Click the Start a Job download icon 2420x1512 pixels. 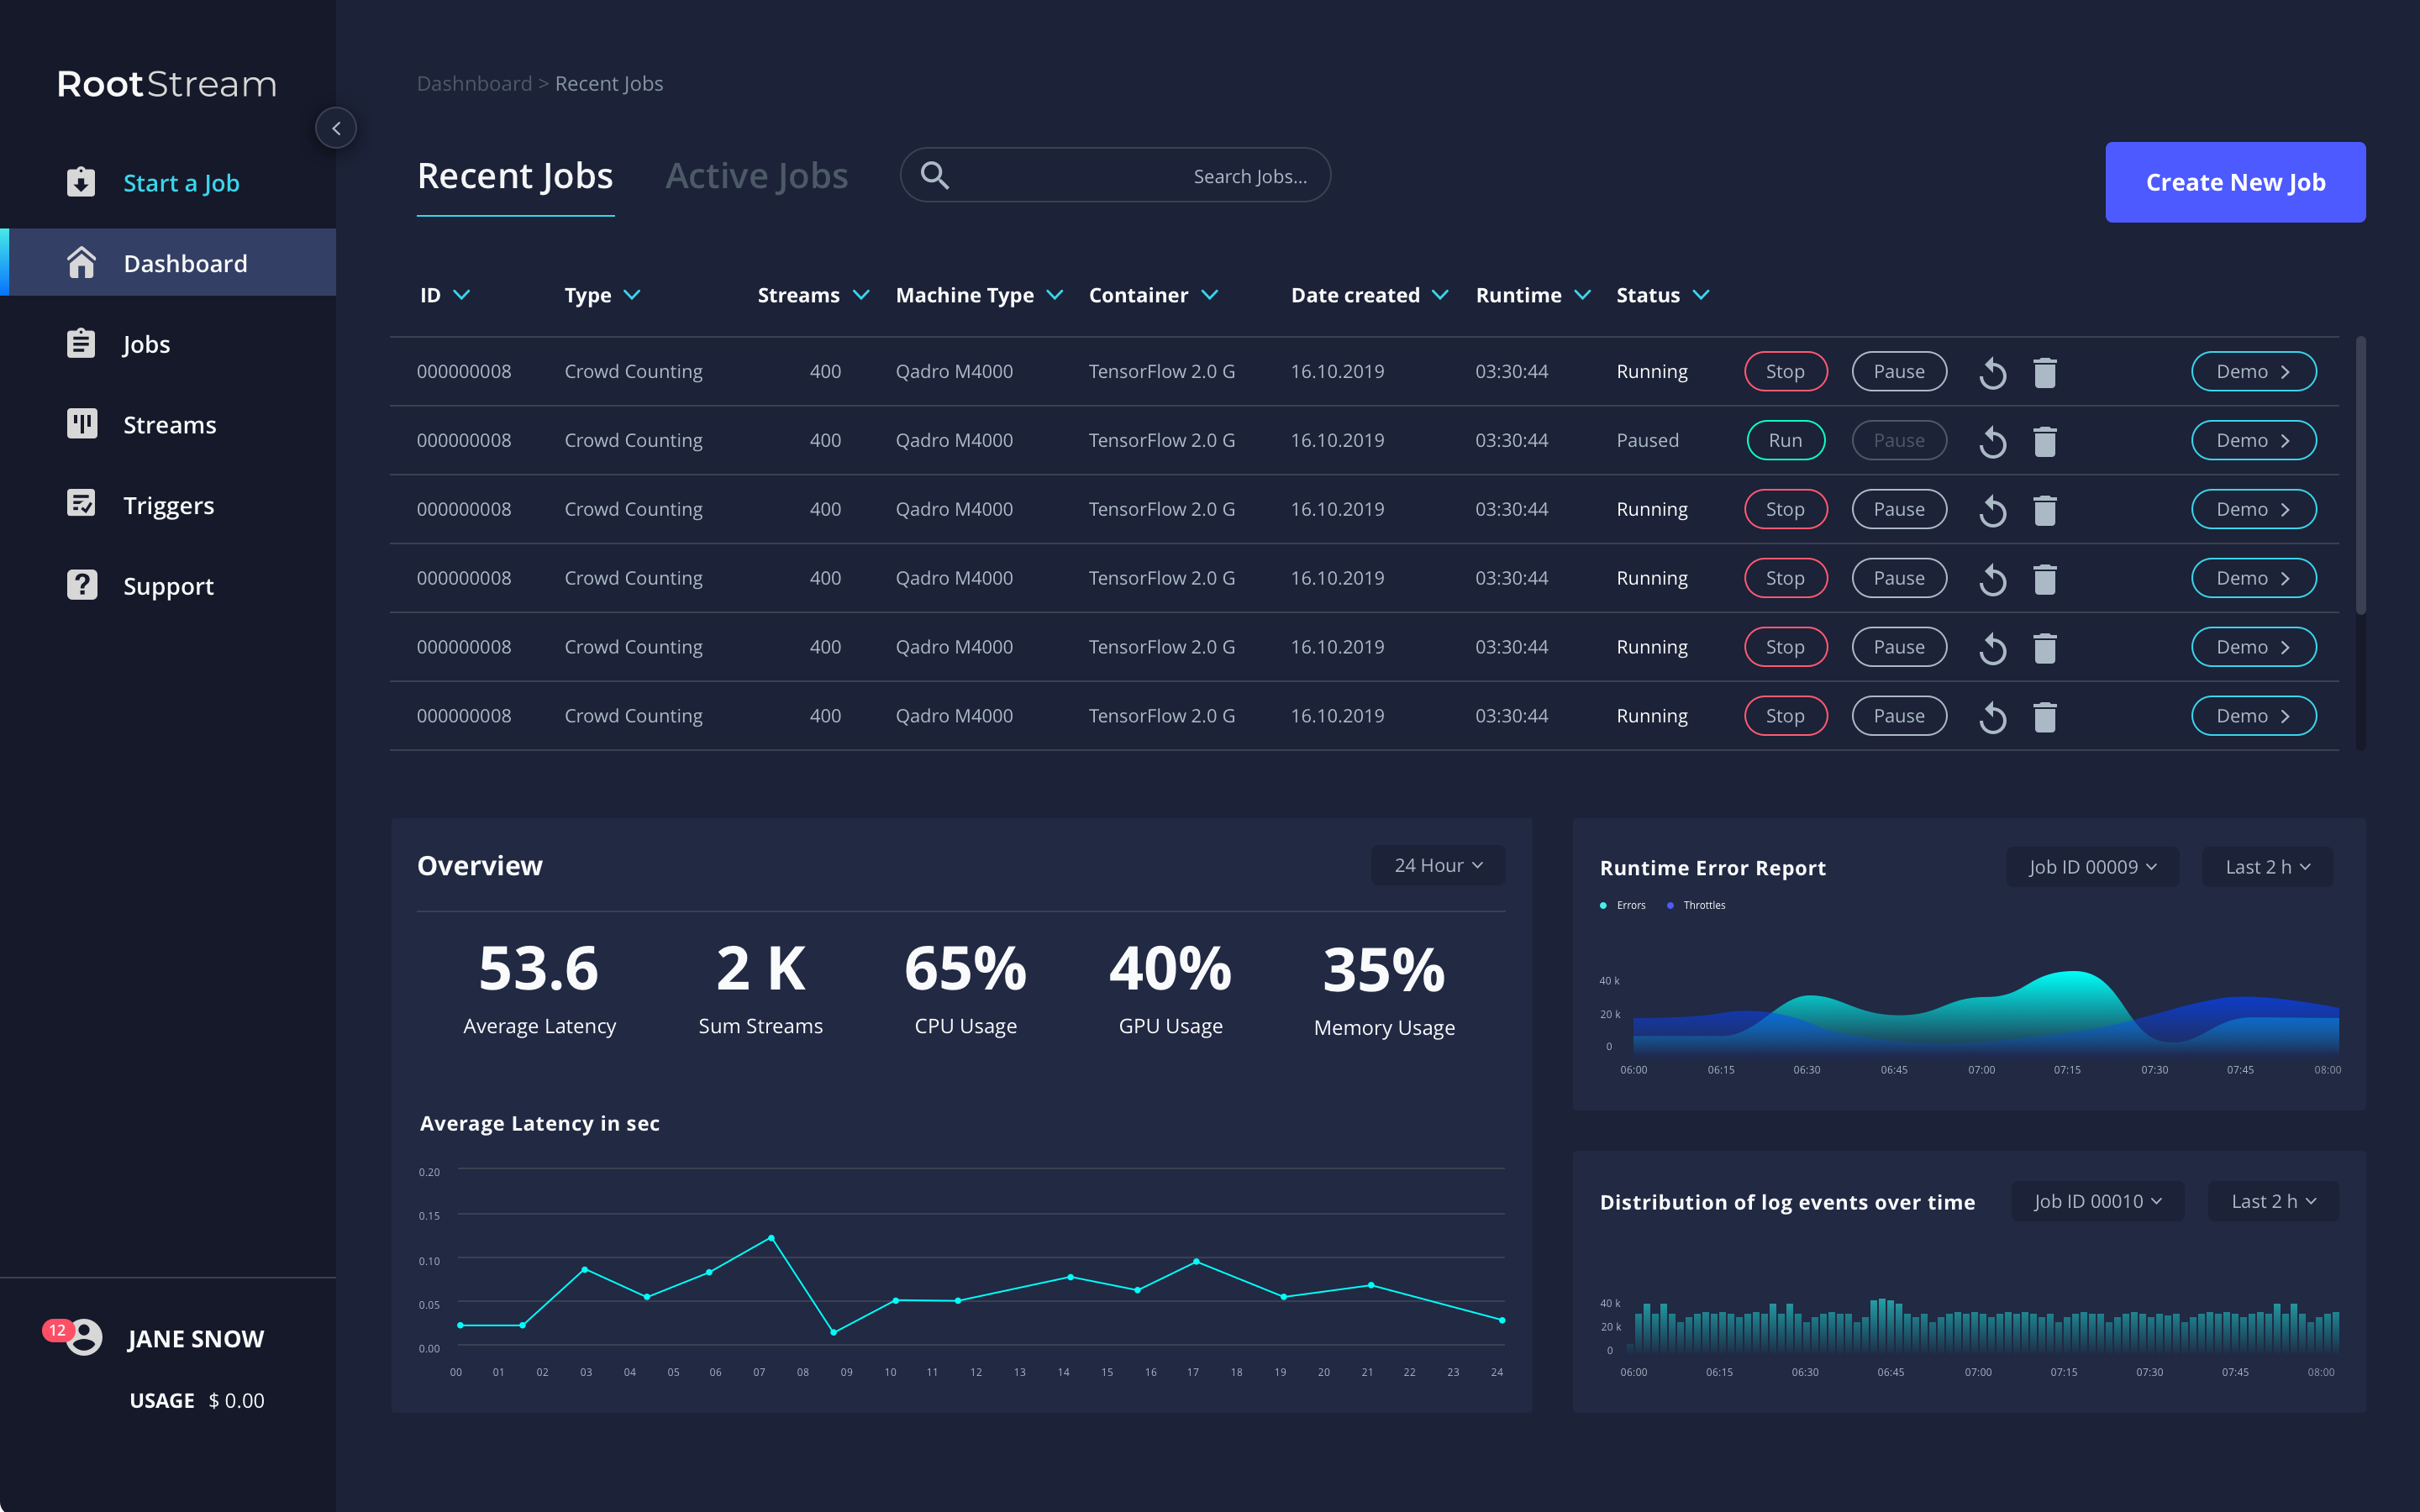81,182
